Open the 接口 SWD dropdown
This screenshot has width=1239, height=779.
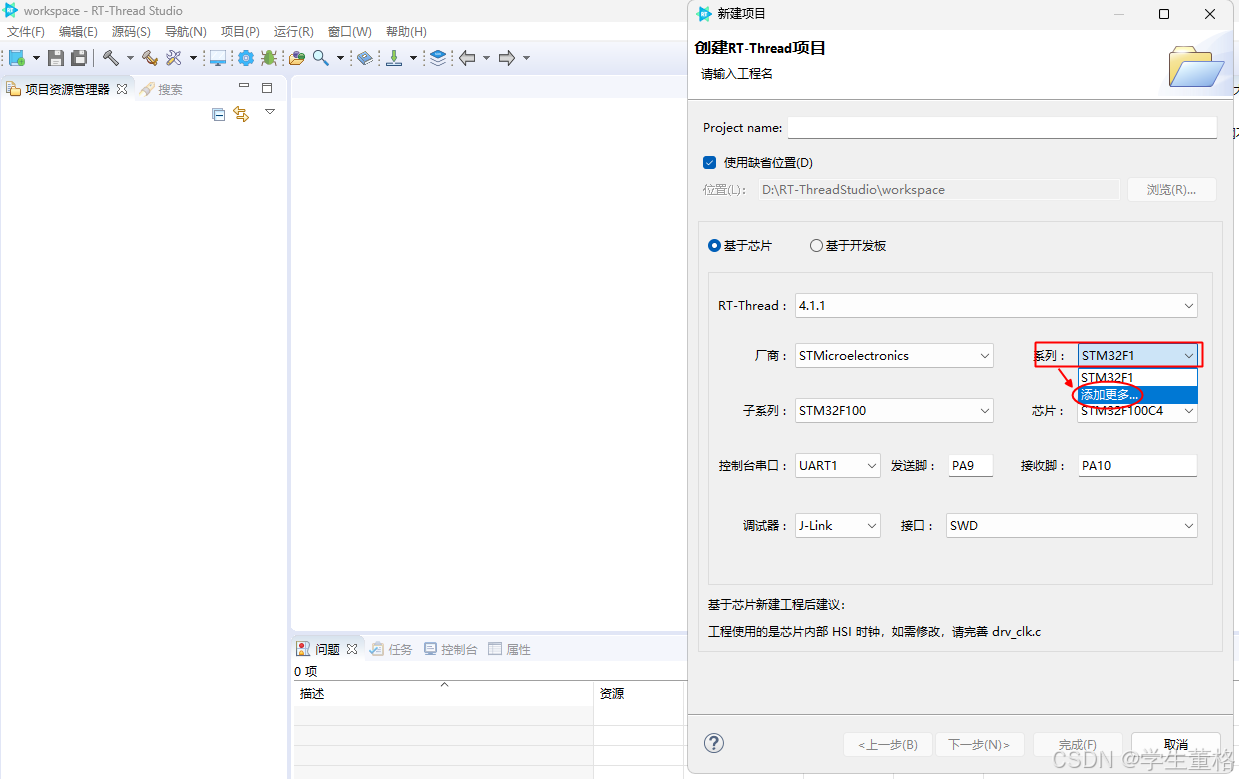pos(1071,525)
